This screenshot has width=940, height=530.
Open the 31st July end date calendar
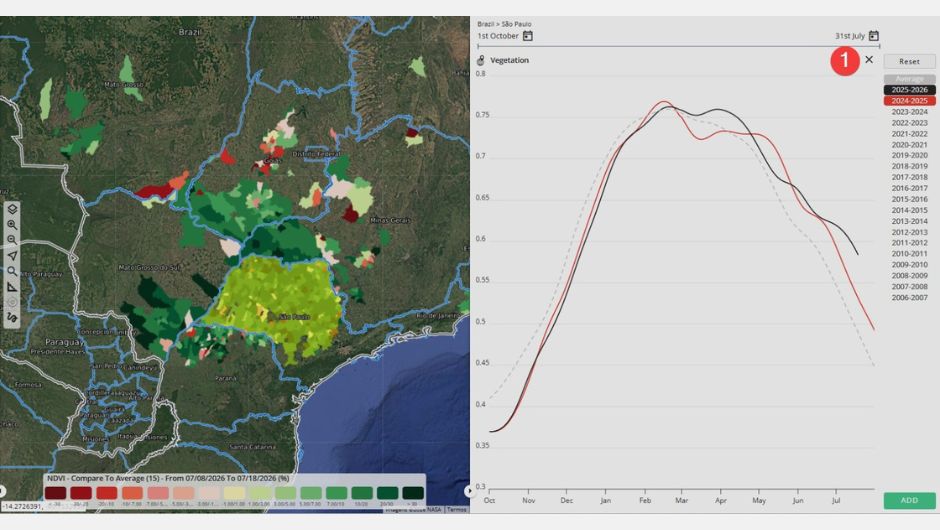coord(874,36)
